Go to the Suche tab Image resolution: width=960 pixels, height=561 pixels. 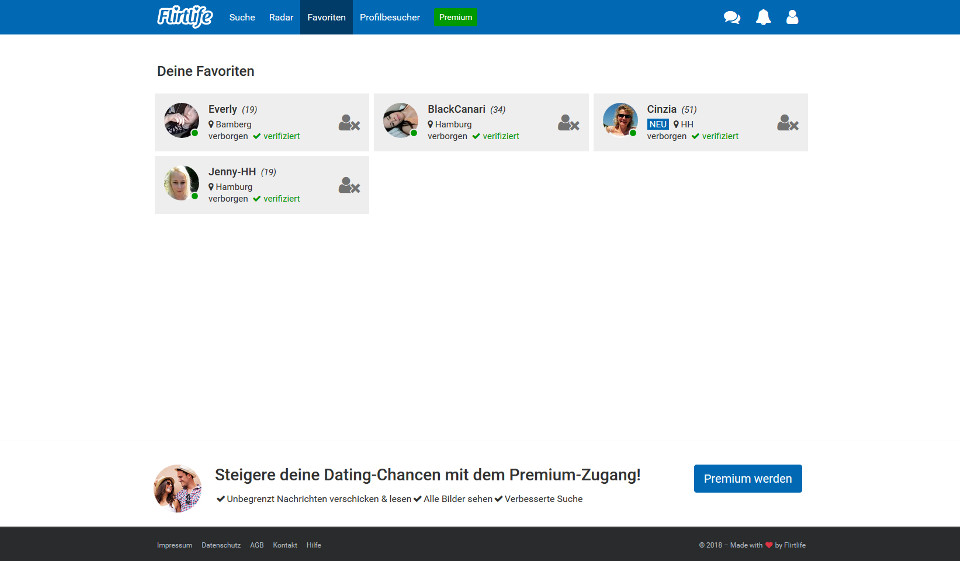[x=242, y=17]
